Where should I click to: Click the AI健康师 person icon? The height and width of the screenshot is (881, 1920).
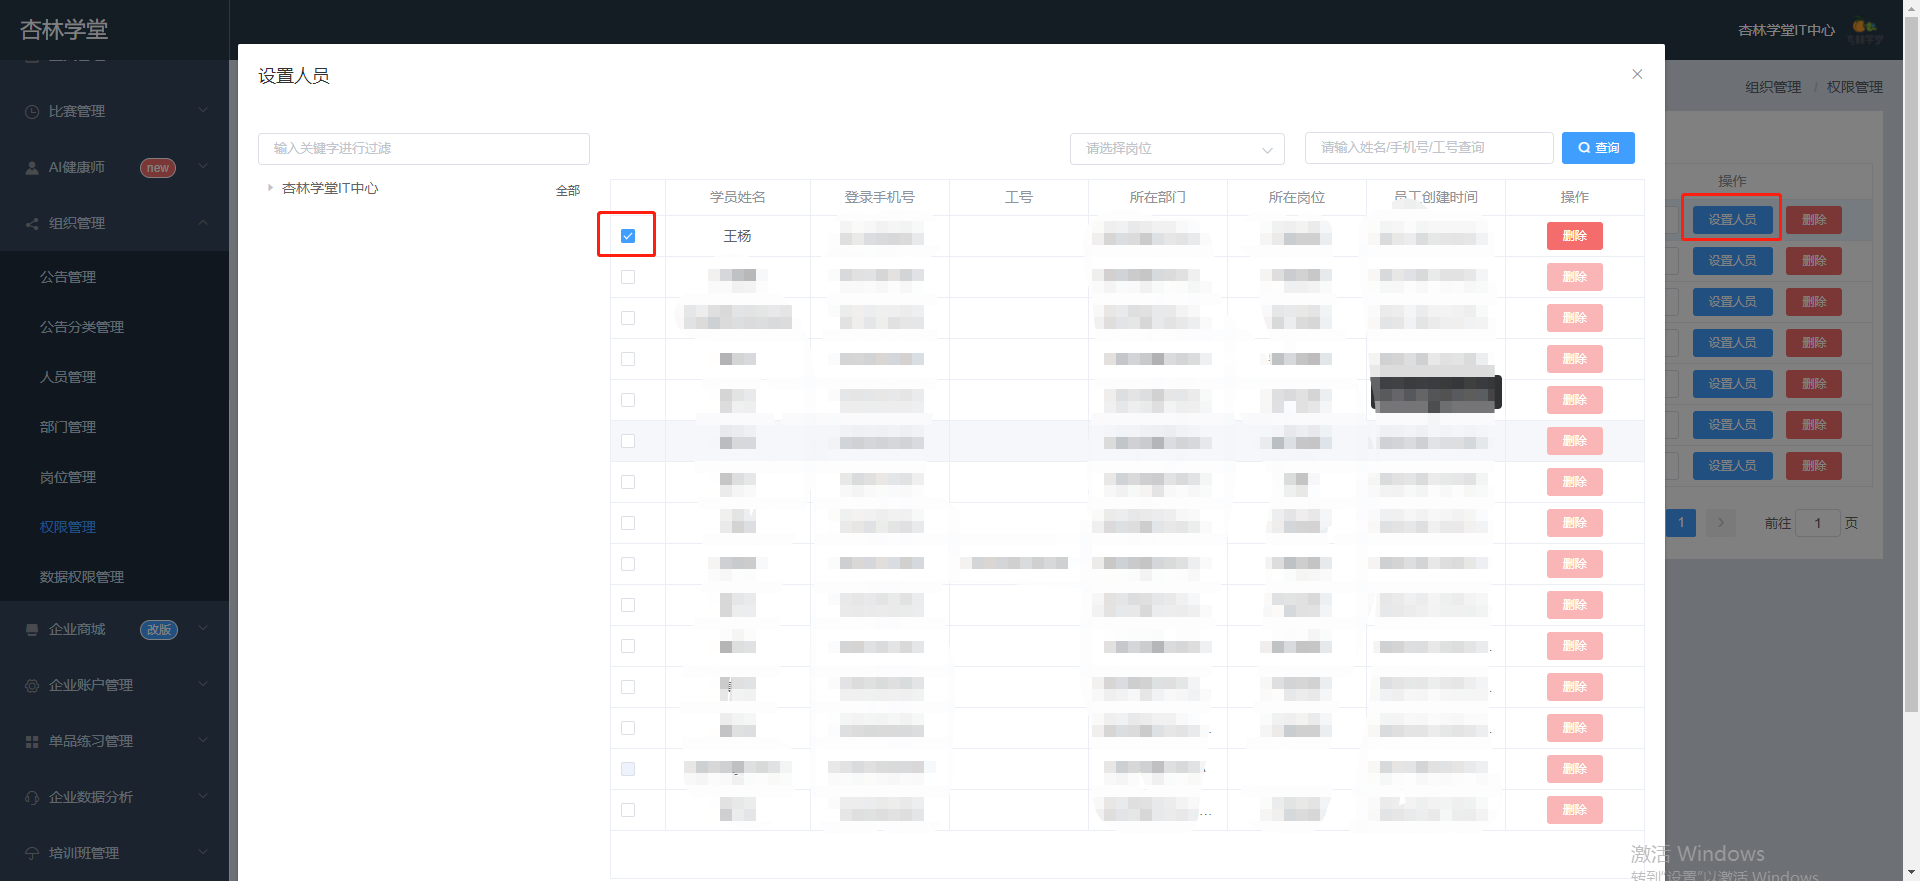coord(32,168)
